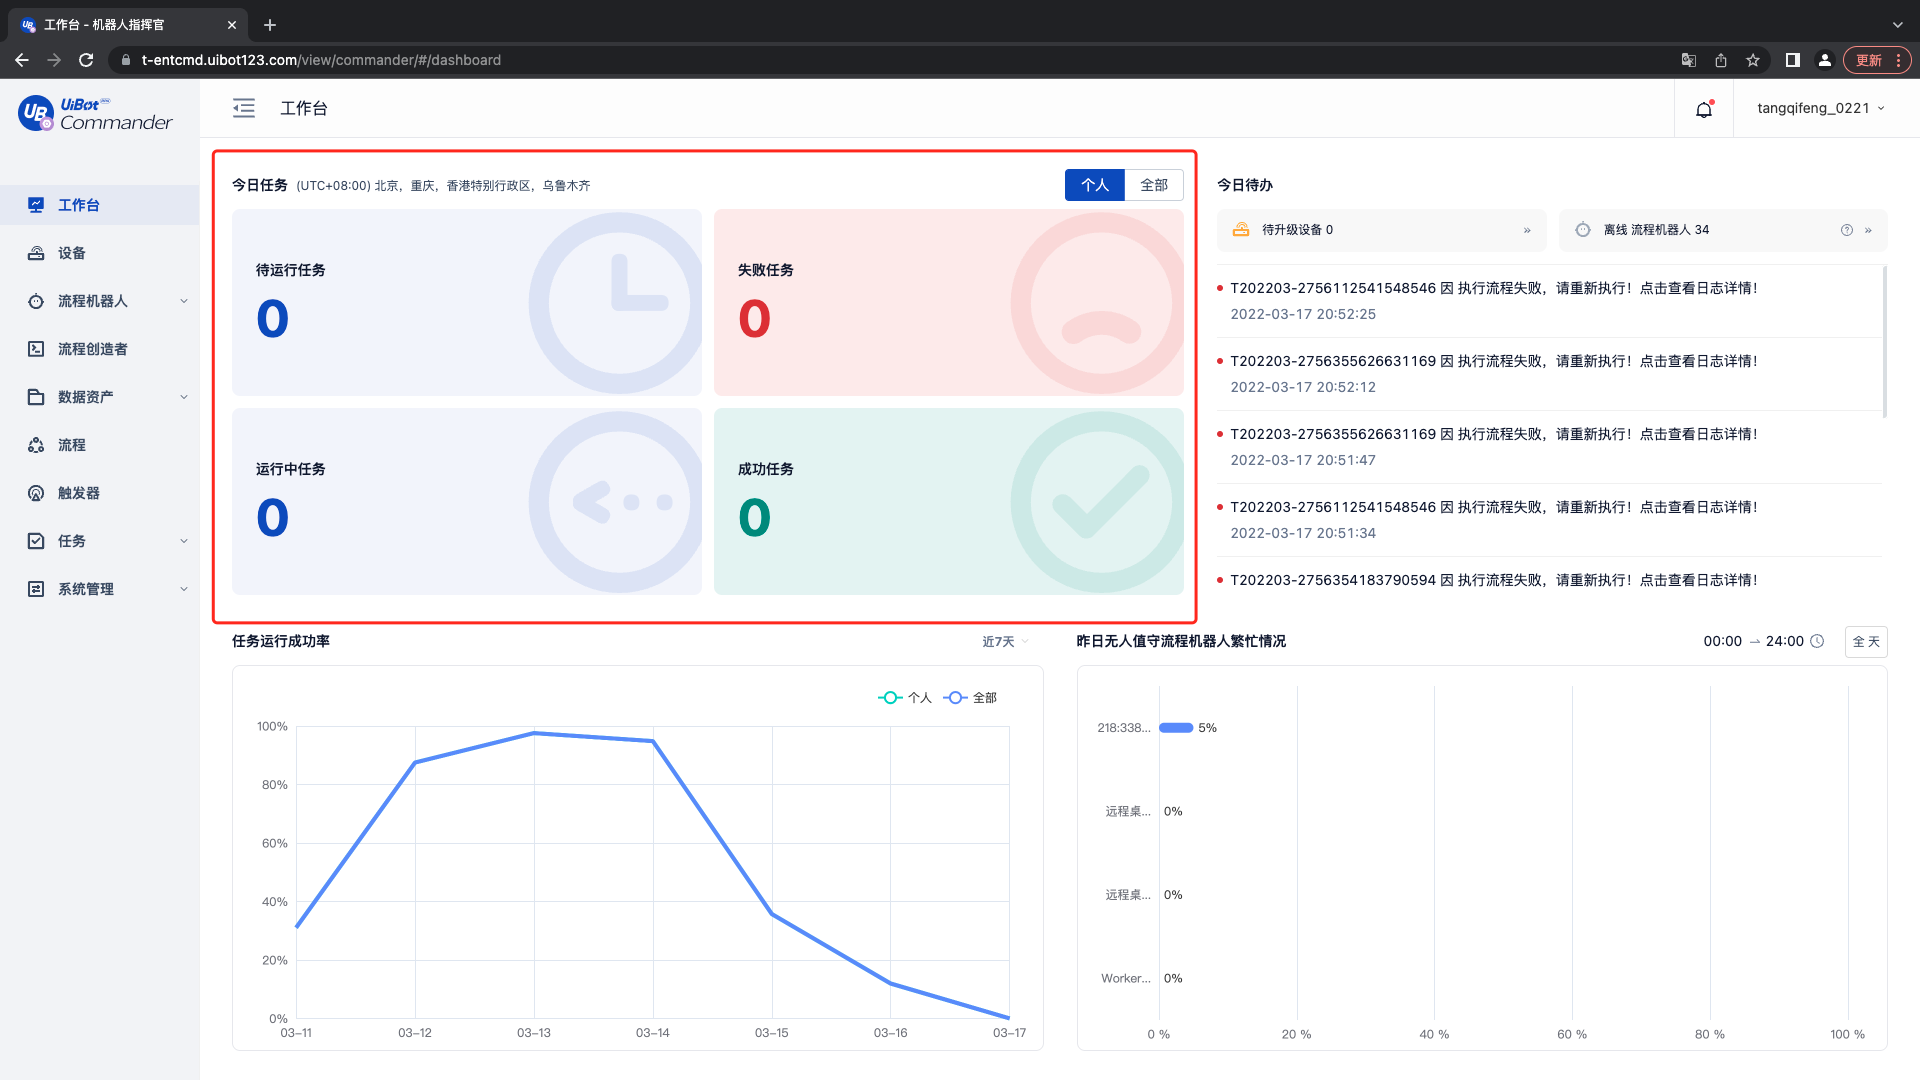Open the 运行中任务 card
The image size is (1920, 1080).
click(x=467, y=501)
